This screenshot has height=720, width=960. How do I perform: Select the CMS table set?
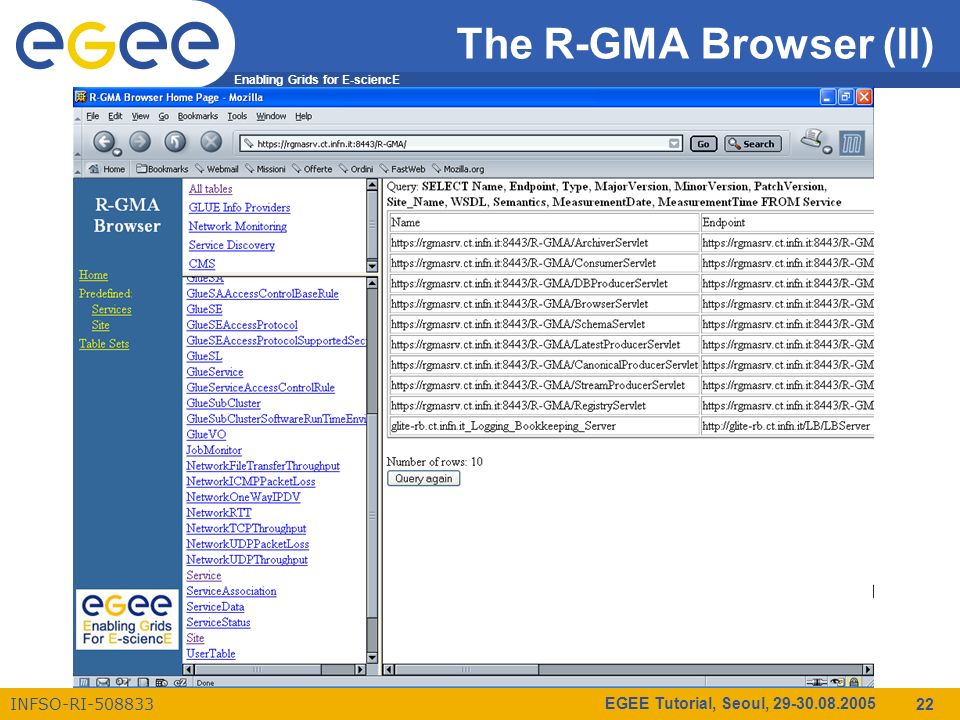click(202, 264)
